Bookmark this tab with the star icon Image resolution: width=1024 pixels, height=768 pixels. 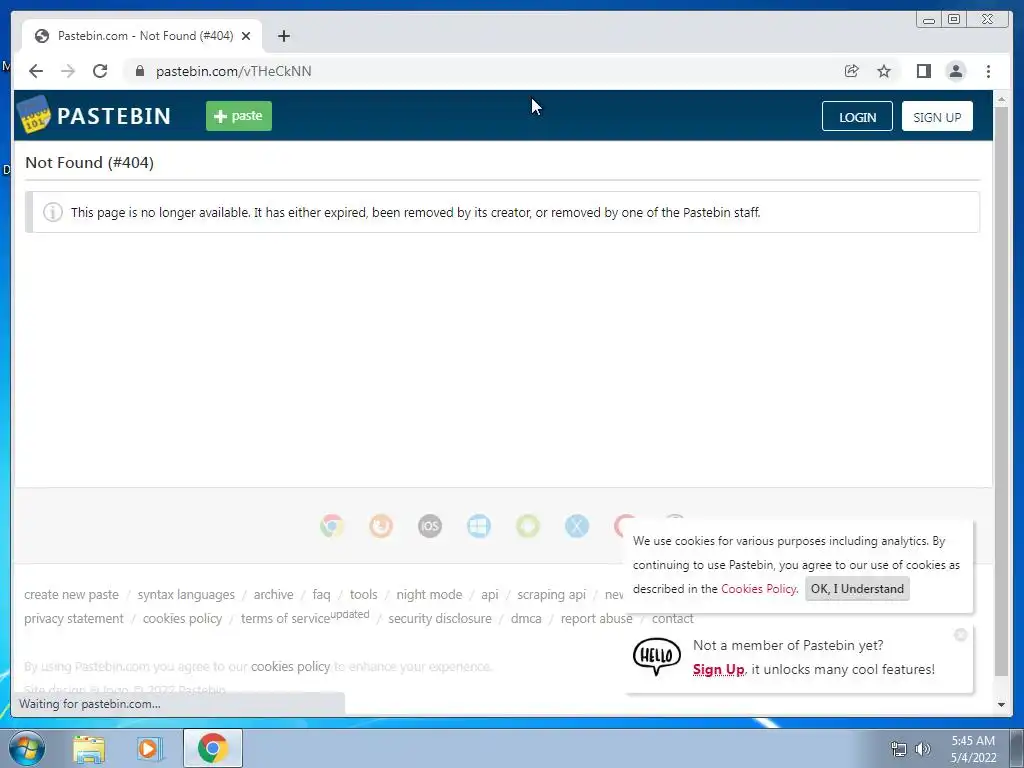[884, 71]
